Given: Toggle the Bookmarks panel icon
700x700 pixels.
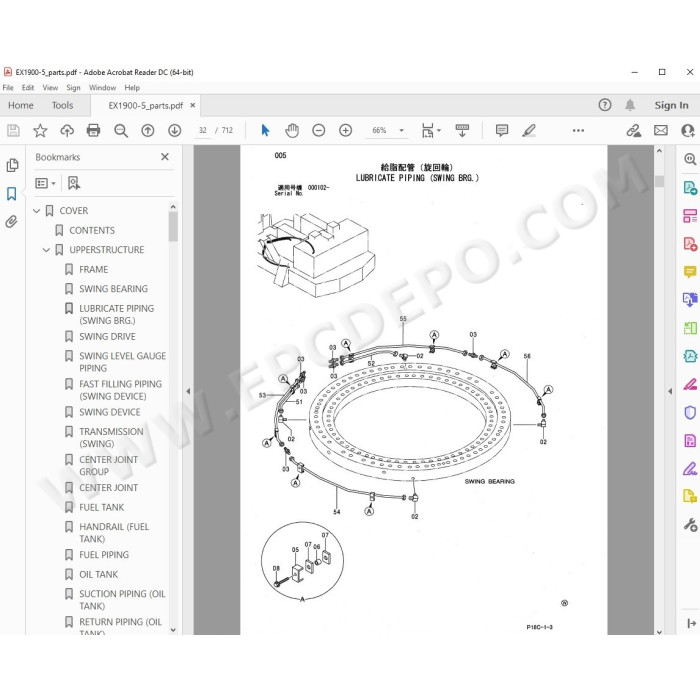Looking at the screenshot, I should point(12,194).
